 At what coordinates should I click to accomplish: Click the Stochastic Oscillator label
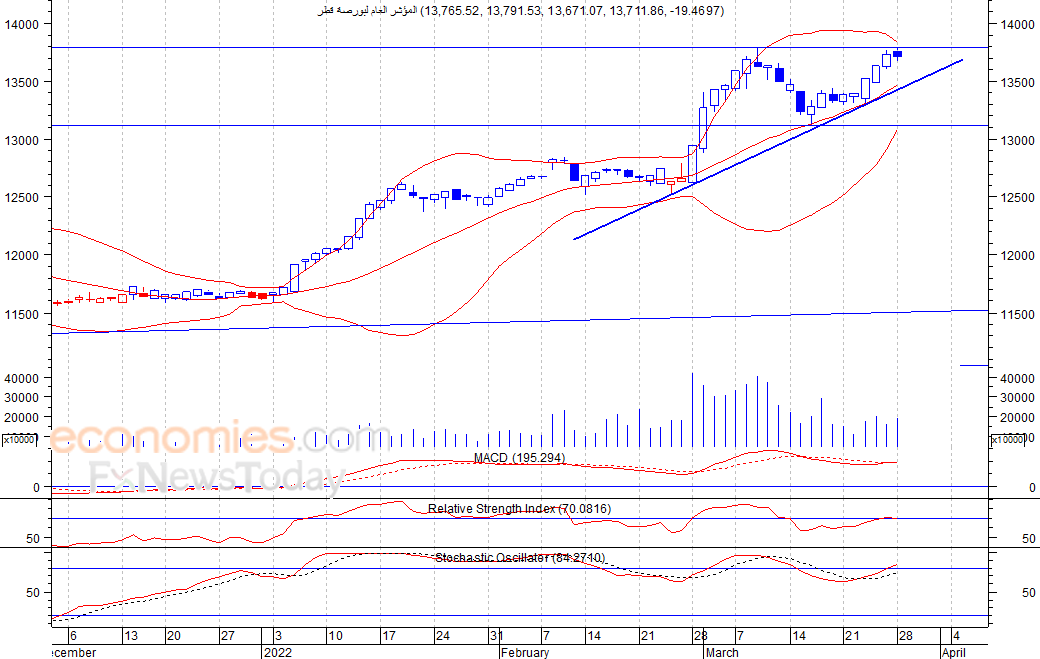point(519,558)
